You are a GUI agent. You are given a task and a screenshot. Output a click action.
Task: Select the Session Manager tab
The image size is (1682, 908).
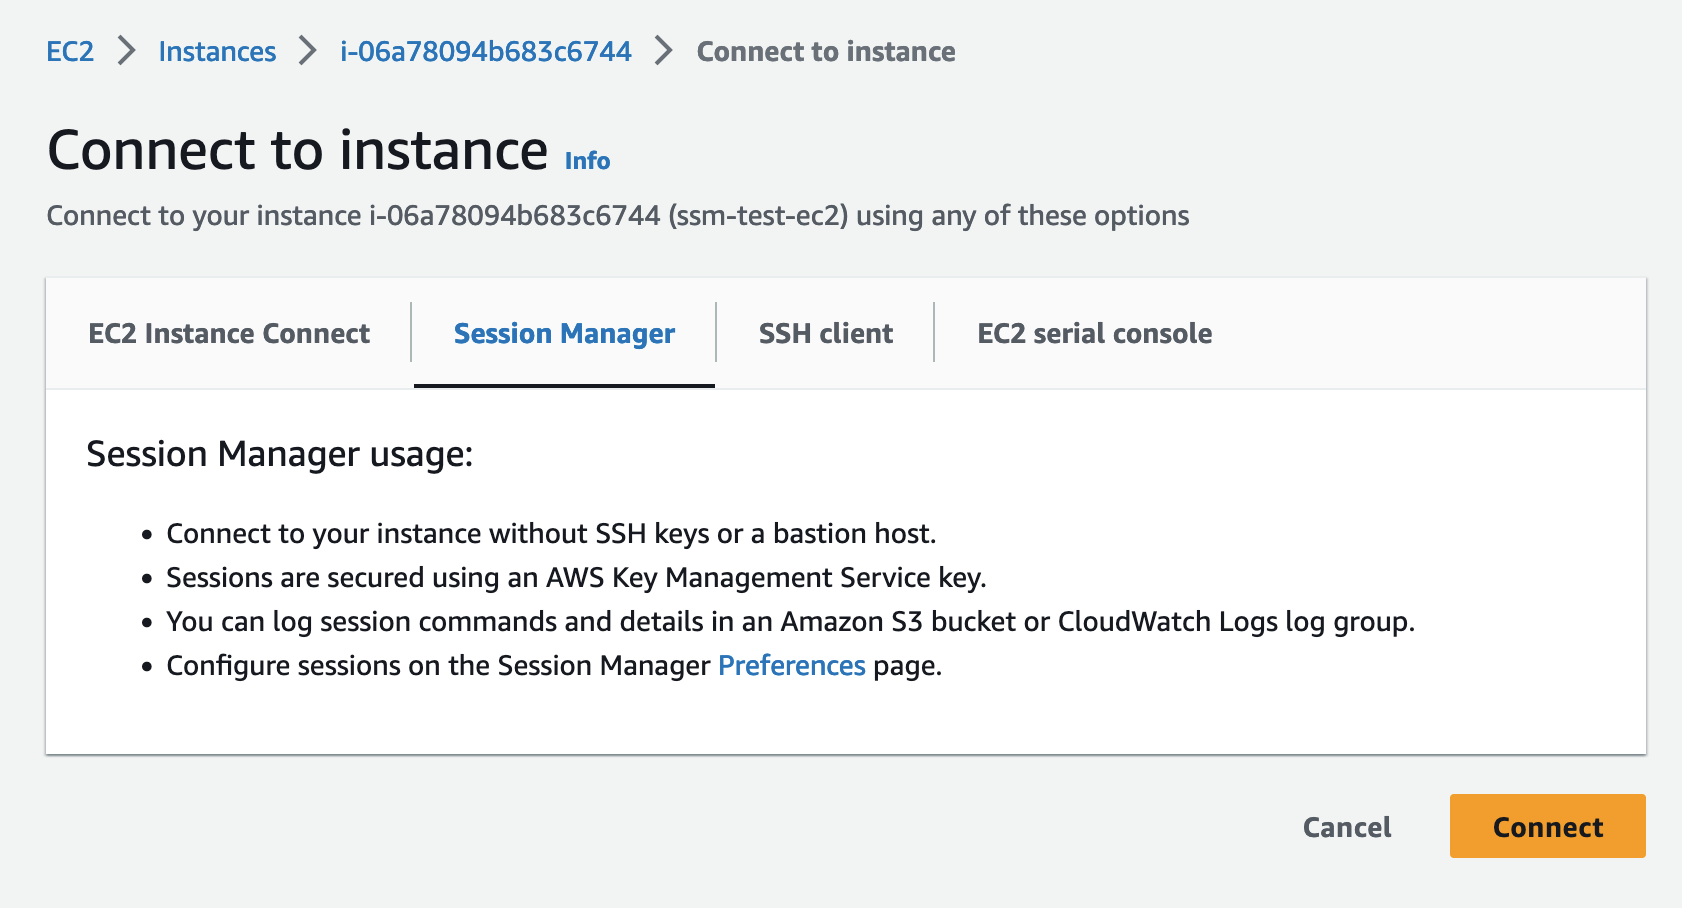564,333
